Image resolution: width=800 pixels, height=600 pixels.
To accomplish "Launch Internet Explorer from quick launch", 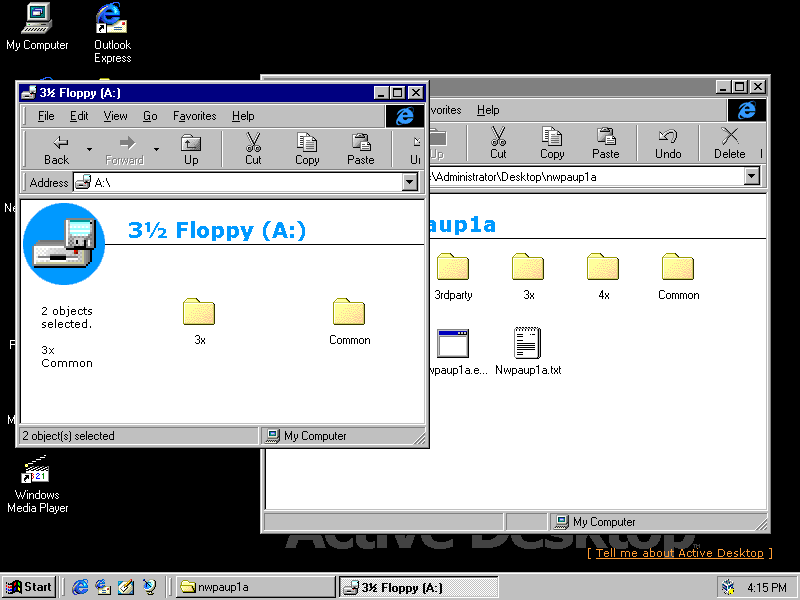I will click(80, 587).
